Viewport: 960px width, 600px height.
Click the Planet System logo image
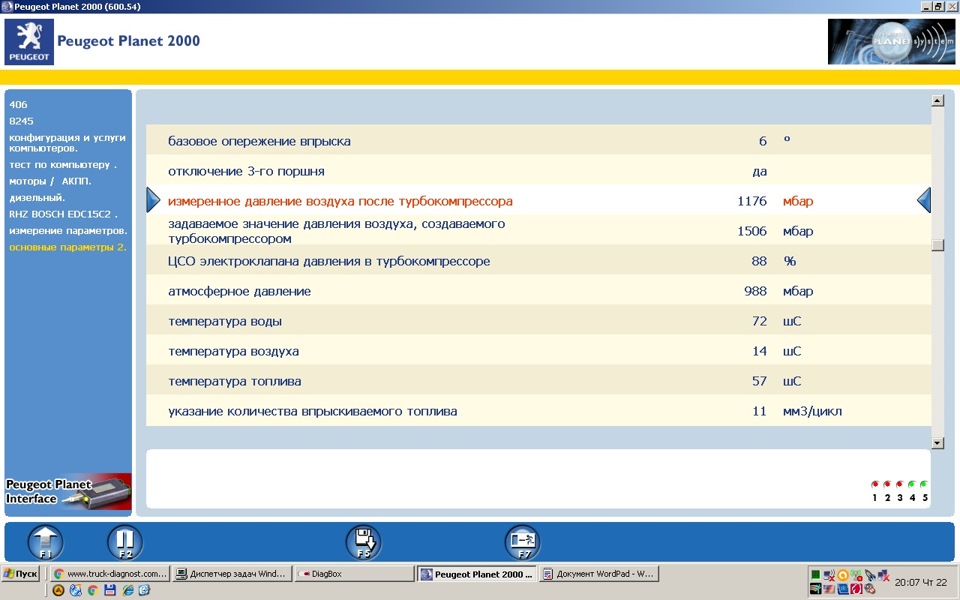tap(891, 42)
